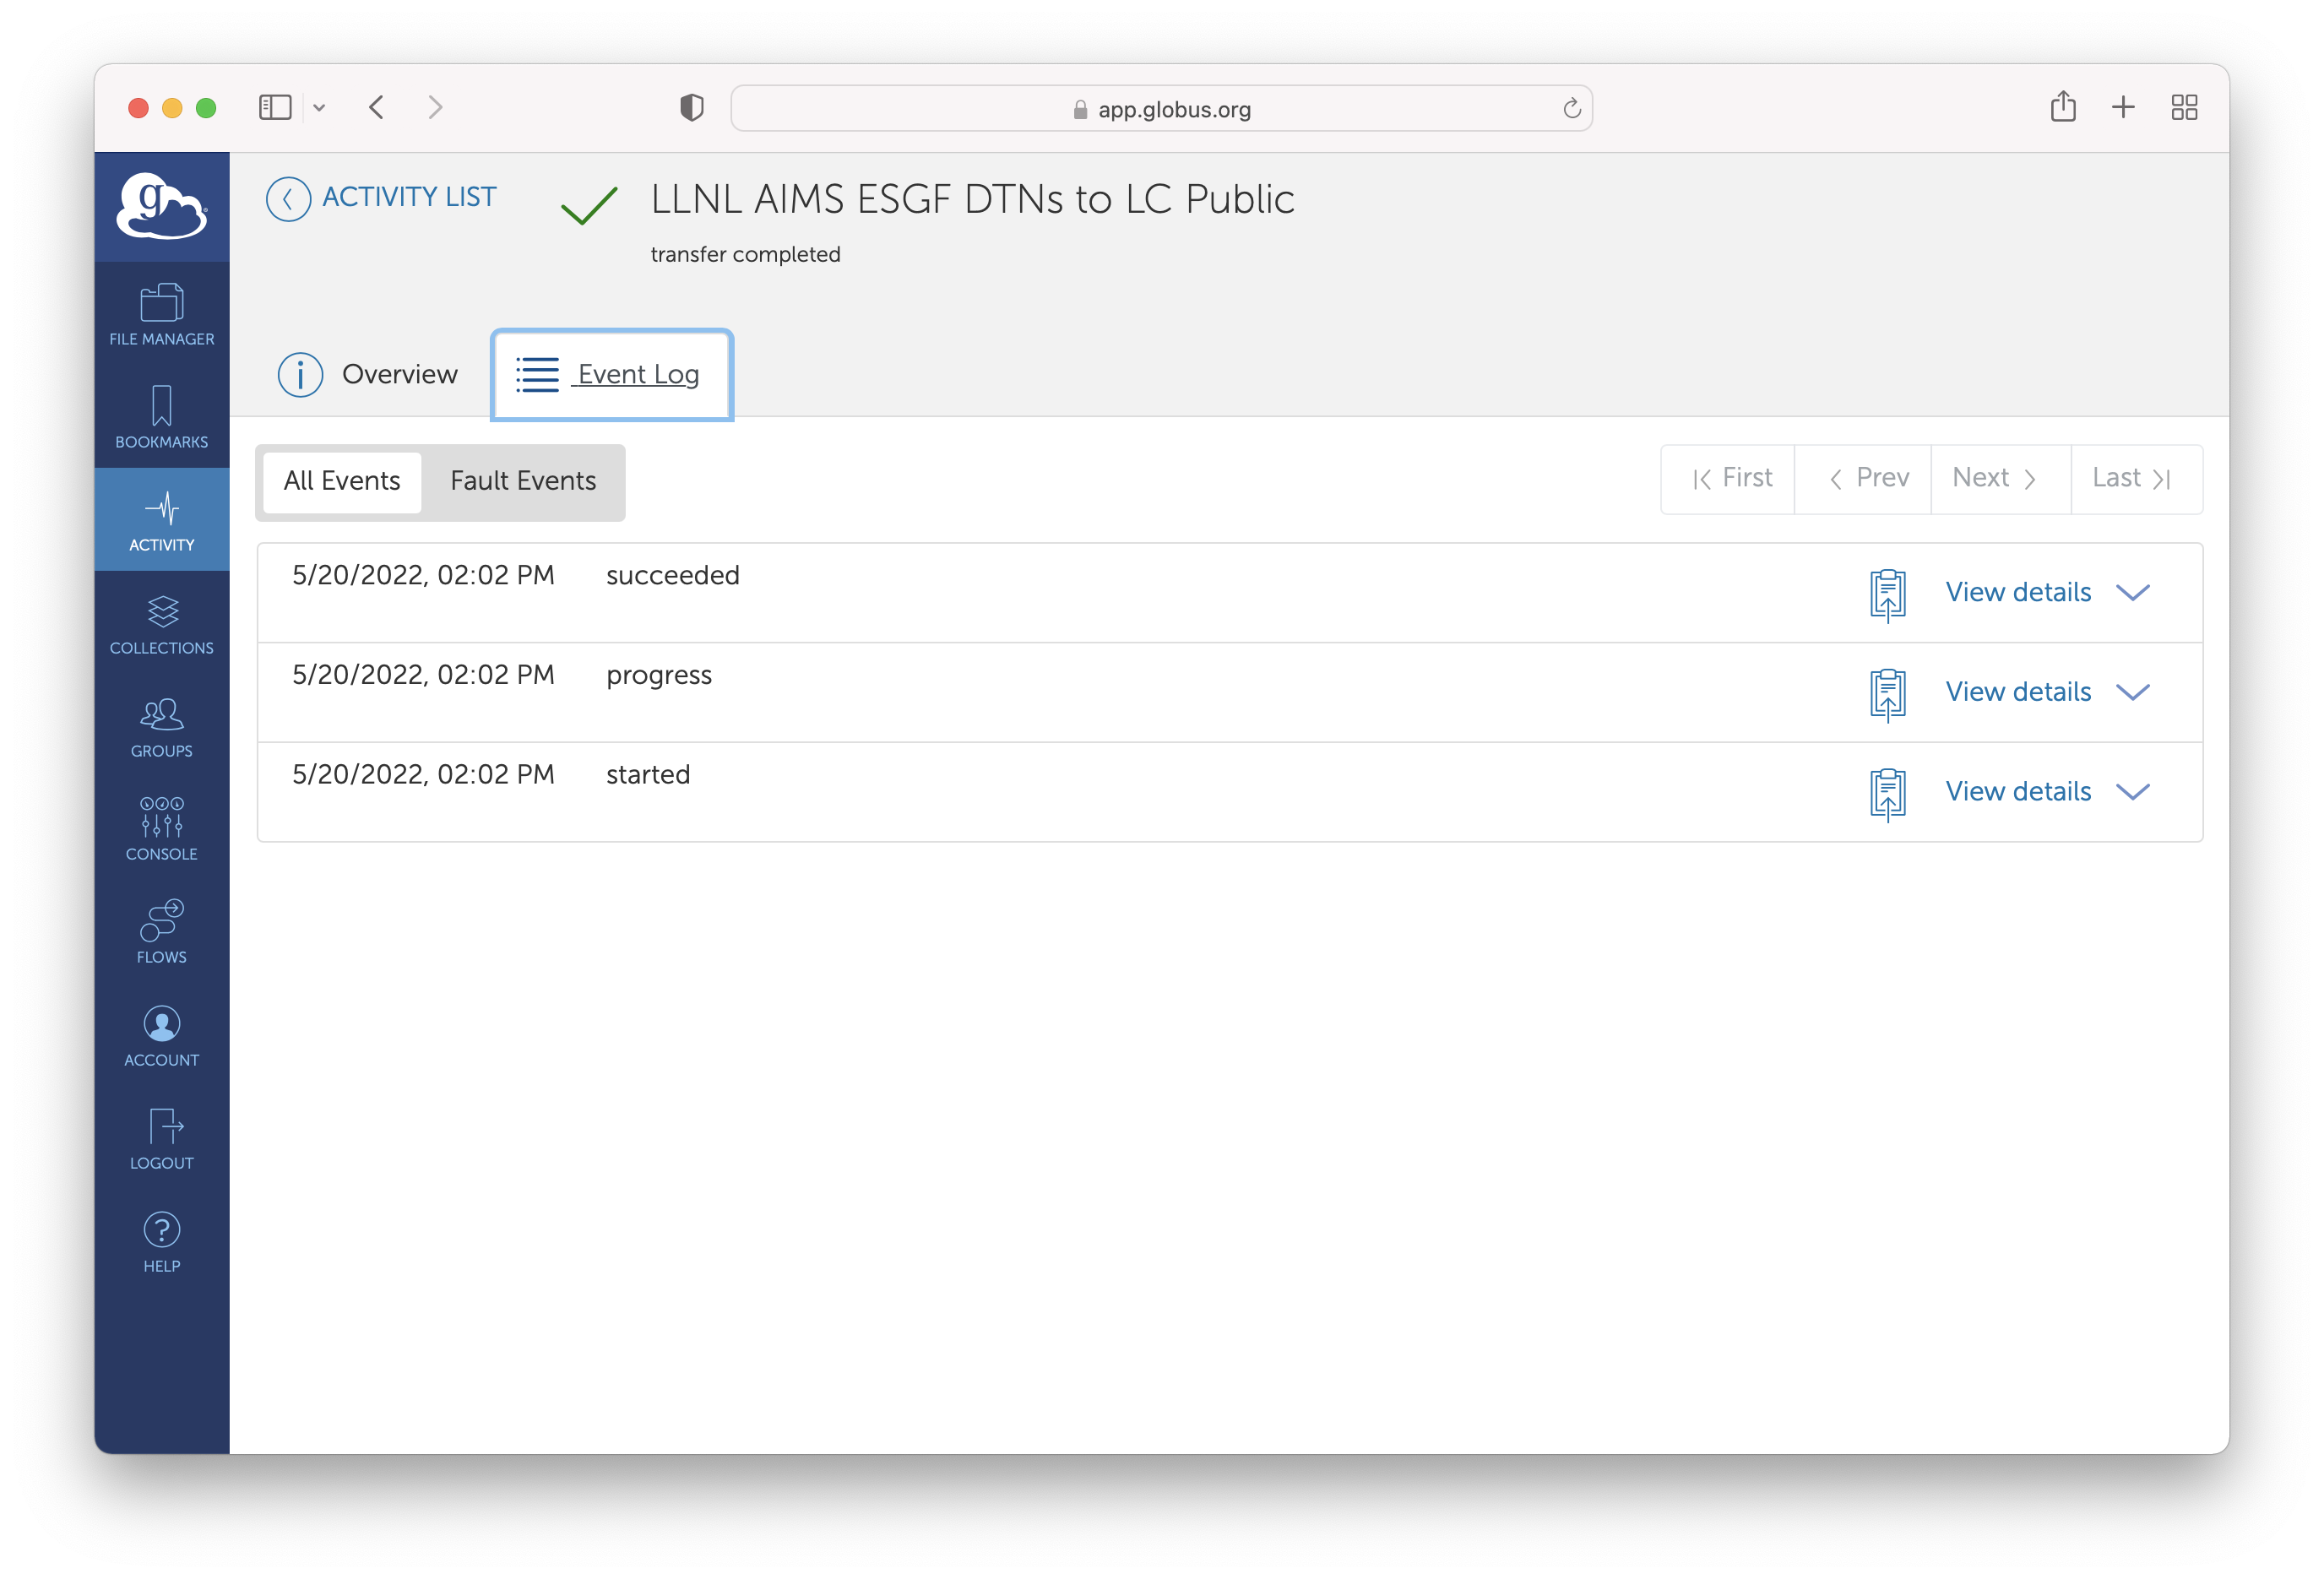This screenshot has width=2324, height=1579.
Task: Open Collections in sidebar
Action: click(x=162, y=624)
